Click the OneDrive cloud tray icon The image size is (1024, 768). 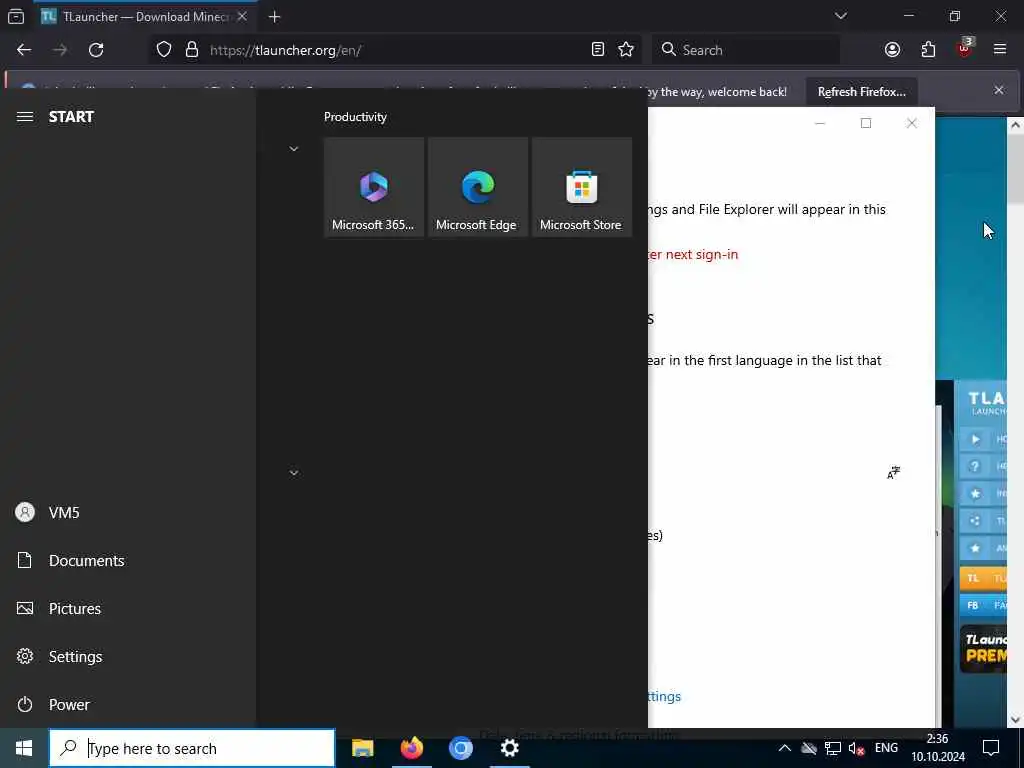pyautogui.click(x=808, y=748)
